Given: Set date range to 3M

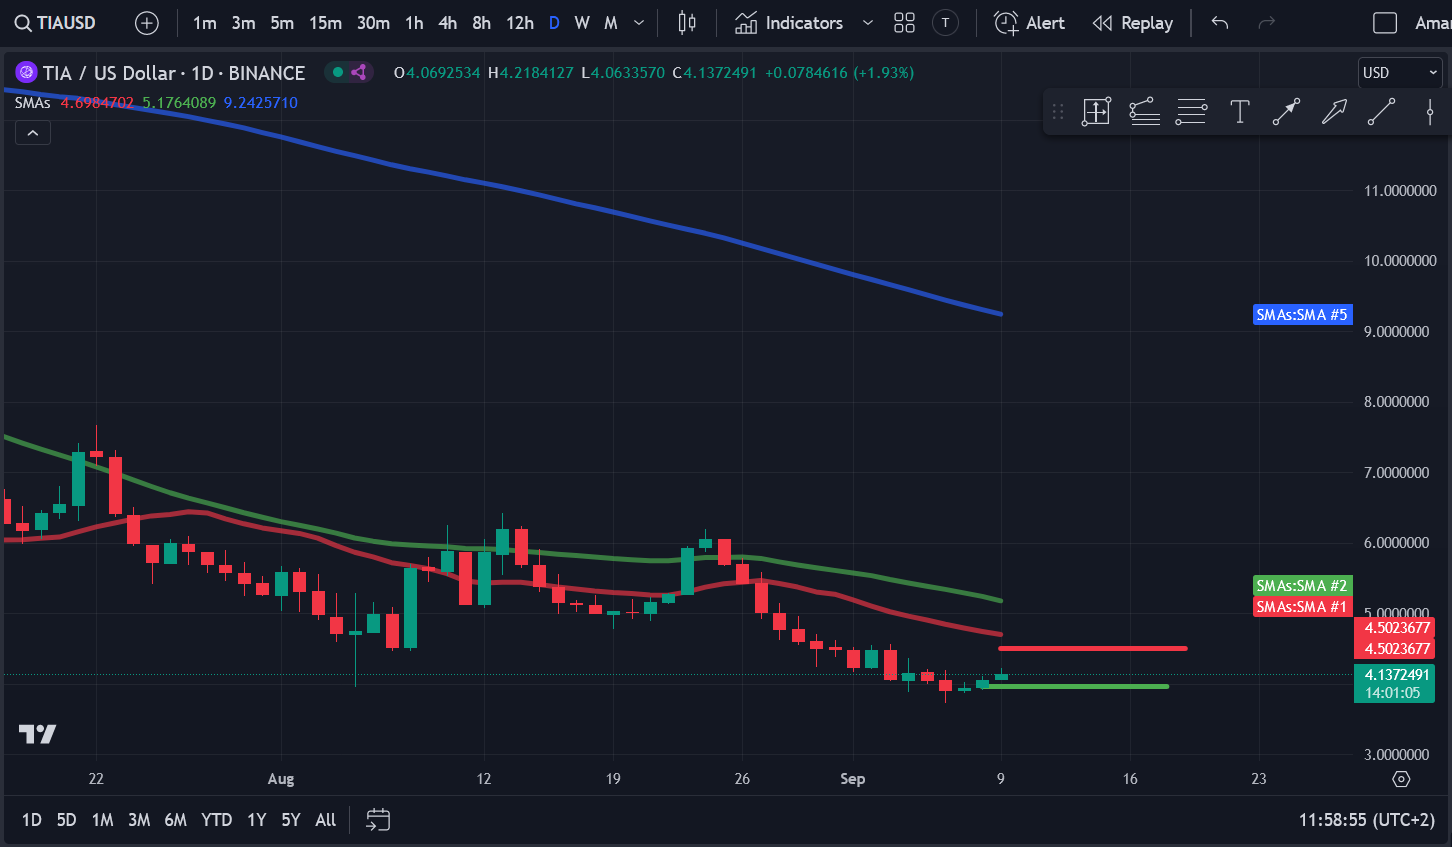Looking at the screenshot, I should (139, 820).
